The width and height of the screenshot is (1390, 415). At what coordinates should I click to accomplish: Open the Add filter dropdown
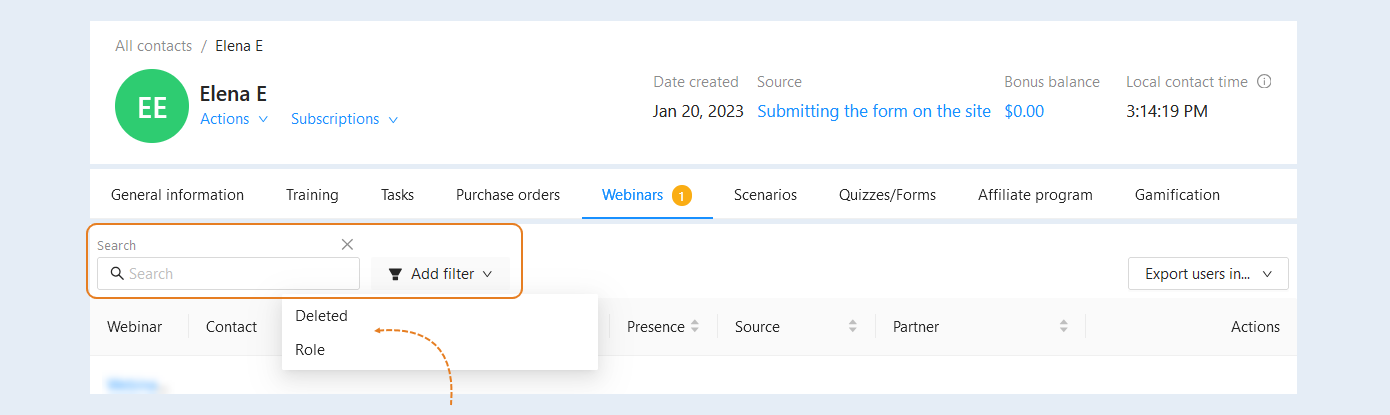point(440,273)
